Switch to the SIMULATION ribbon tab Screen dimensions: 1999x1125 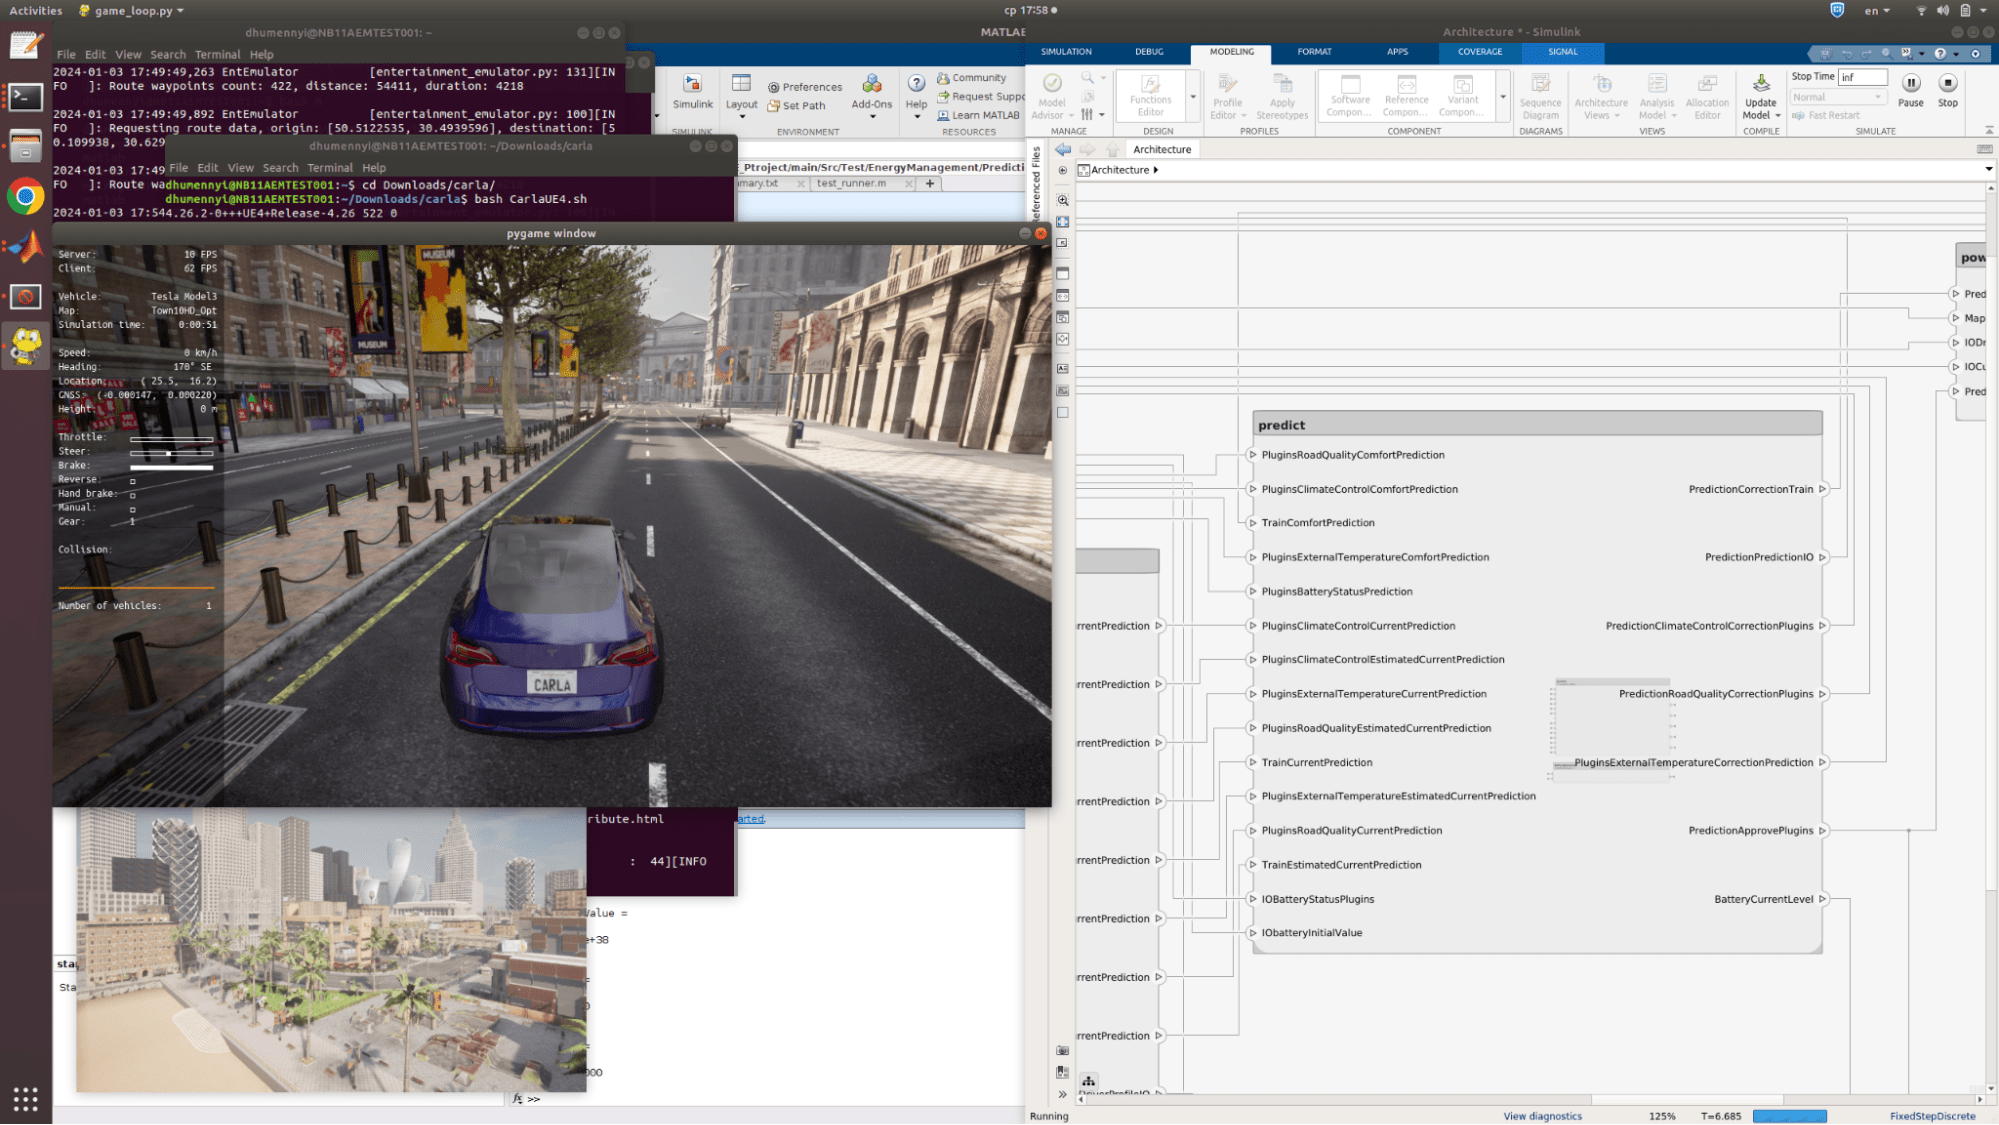(x=1065, y=52)
